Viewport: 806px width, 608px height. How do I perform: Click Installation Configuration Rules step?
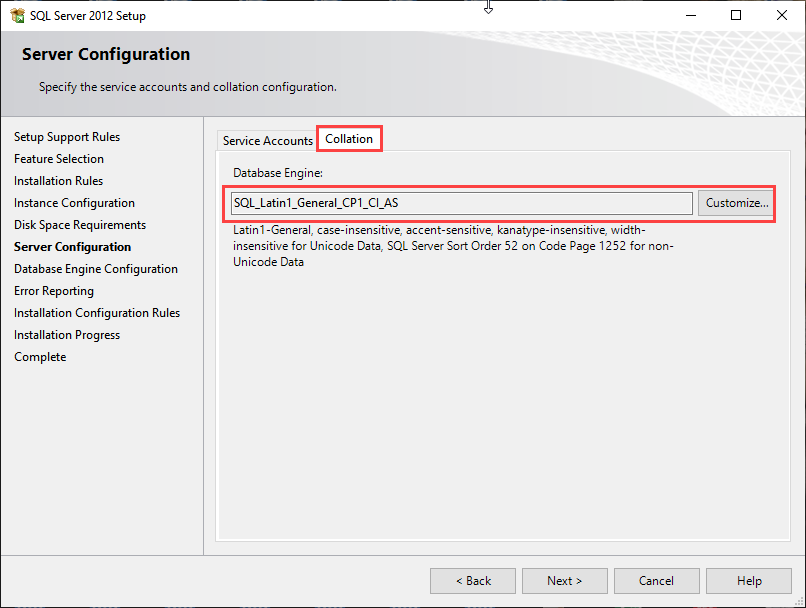coord(97,313)
